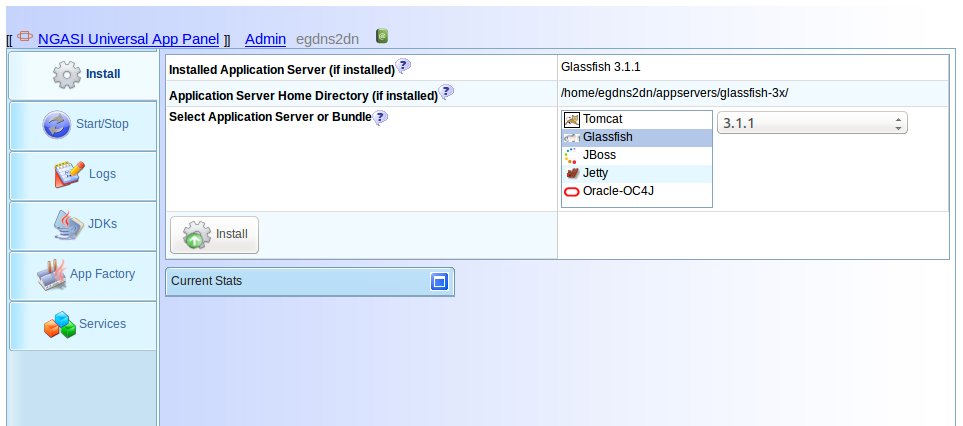Open the NGASI Universal App Panel link
Viewport: 963px width, 426px height.
pyautogui.click(x=128, y=39)
